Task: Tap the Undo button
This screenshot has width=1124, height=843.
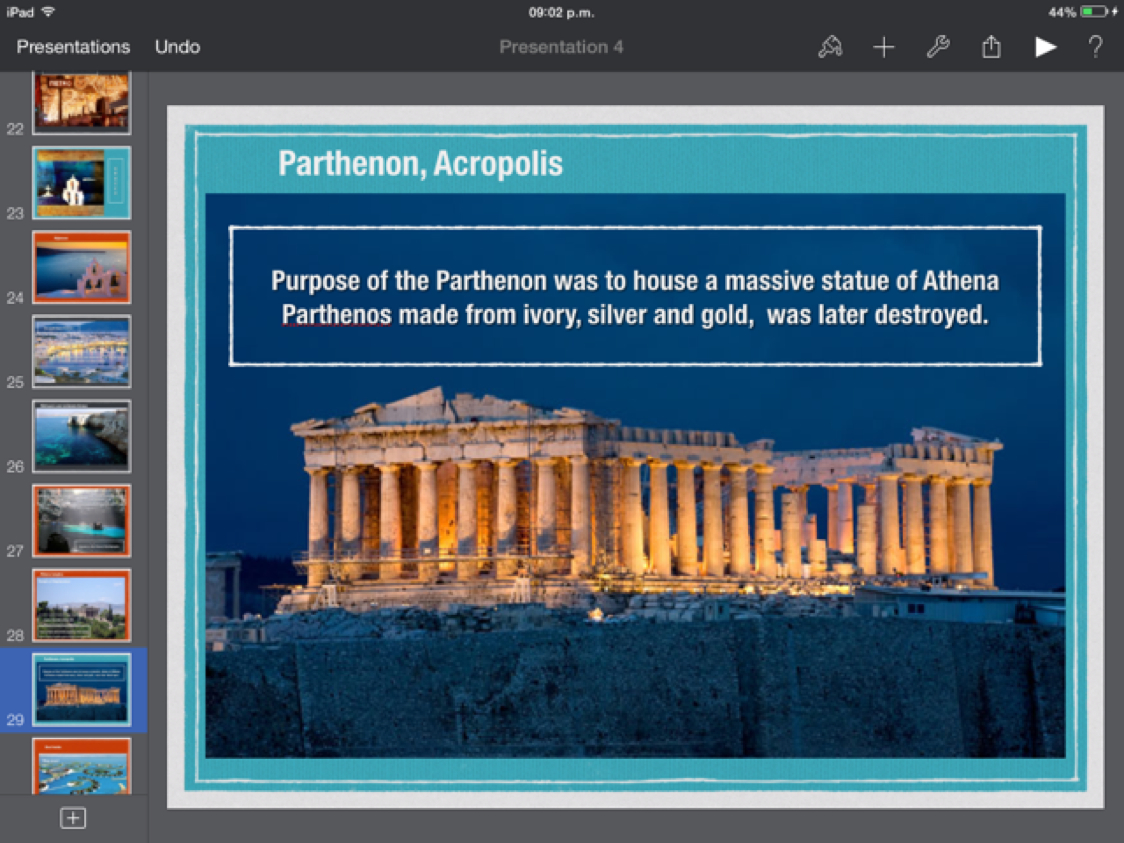Action: coord(177,47)
